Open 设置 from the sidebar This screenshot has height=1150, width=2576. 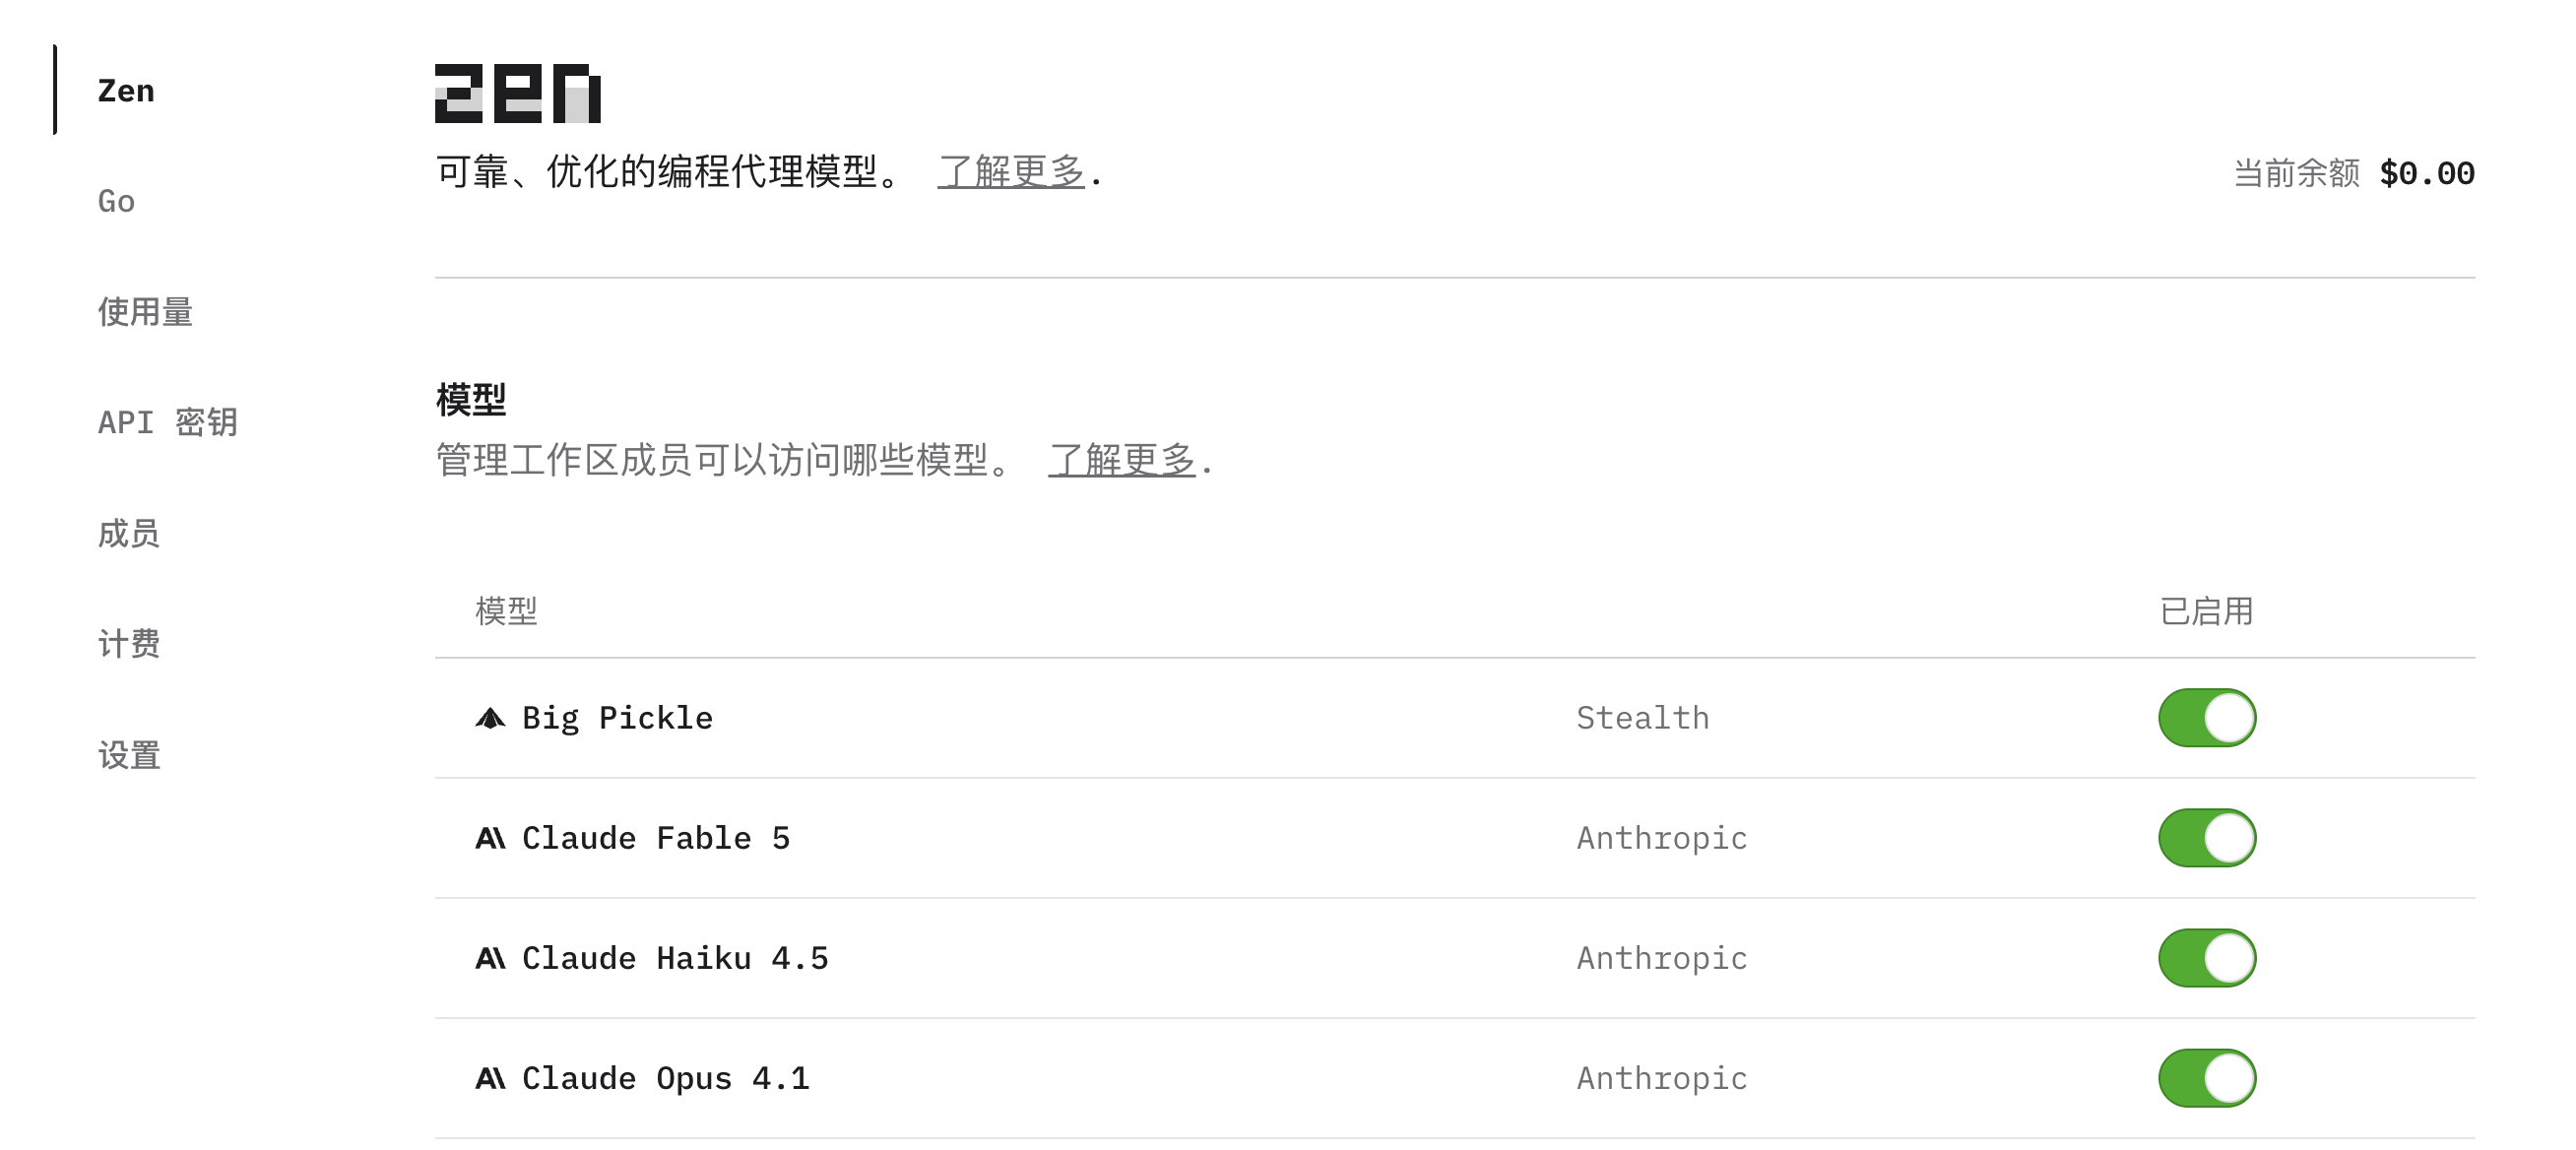pyautogui.click(x=129, y=755)
